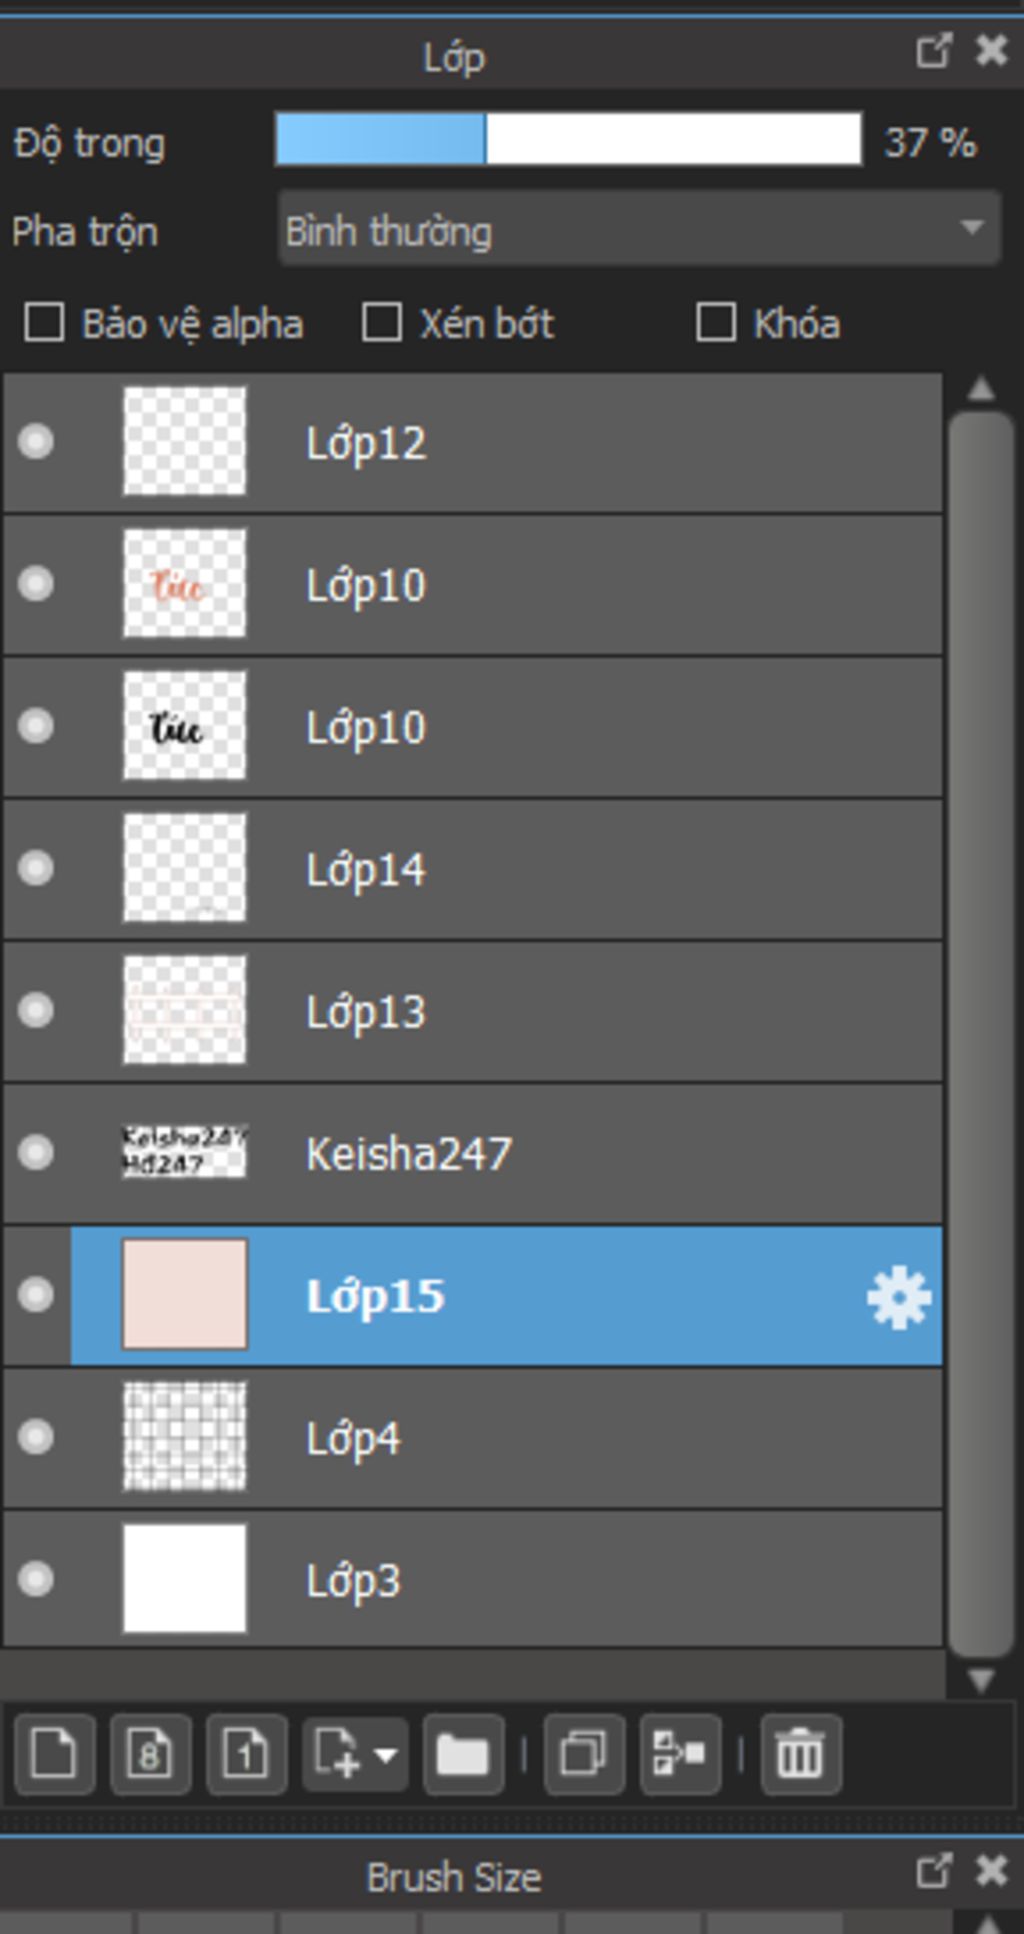Screen dimensions: 1024x1934
Task: Enable the Bảo vệ alpha checkbox
Action: (x=45, y=323)
